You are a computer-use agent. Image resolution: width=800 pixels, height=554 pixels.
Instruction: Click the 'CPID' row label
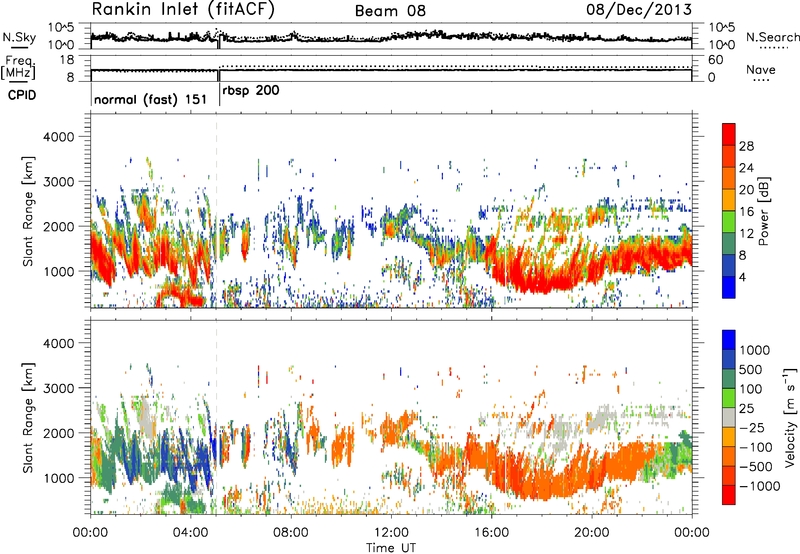pos(22,95)
